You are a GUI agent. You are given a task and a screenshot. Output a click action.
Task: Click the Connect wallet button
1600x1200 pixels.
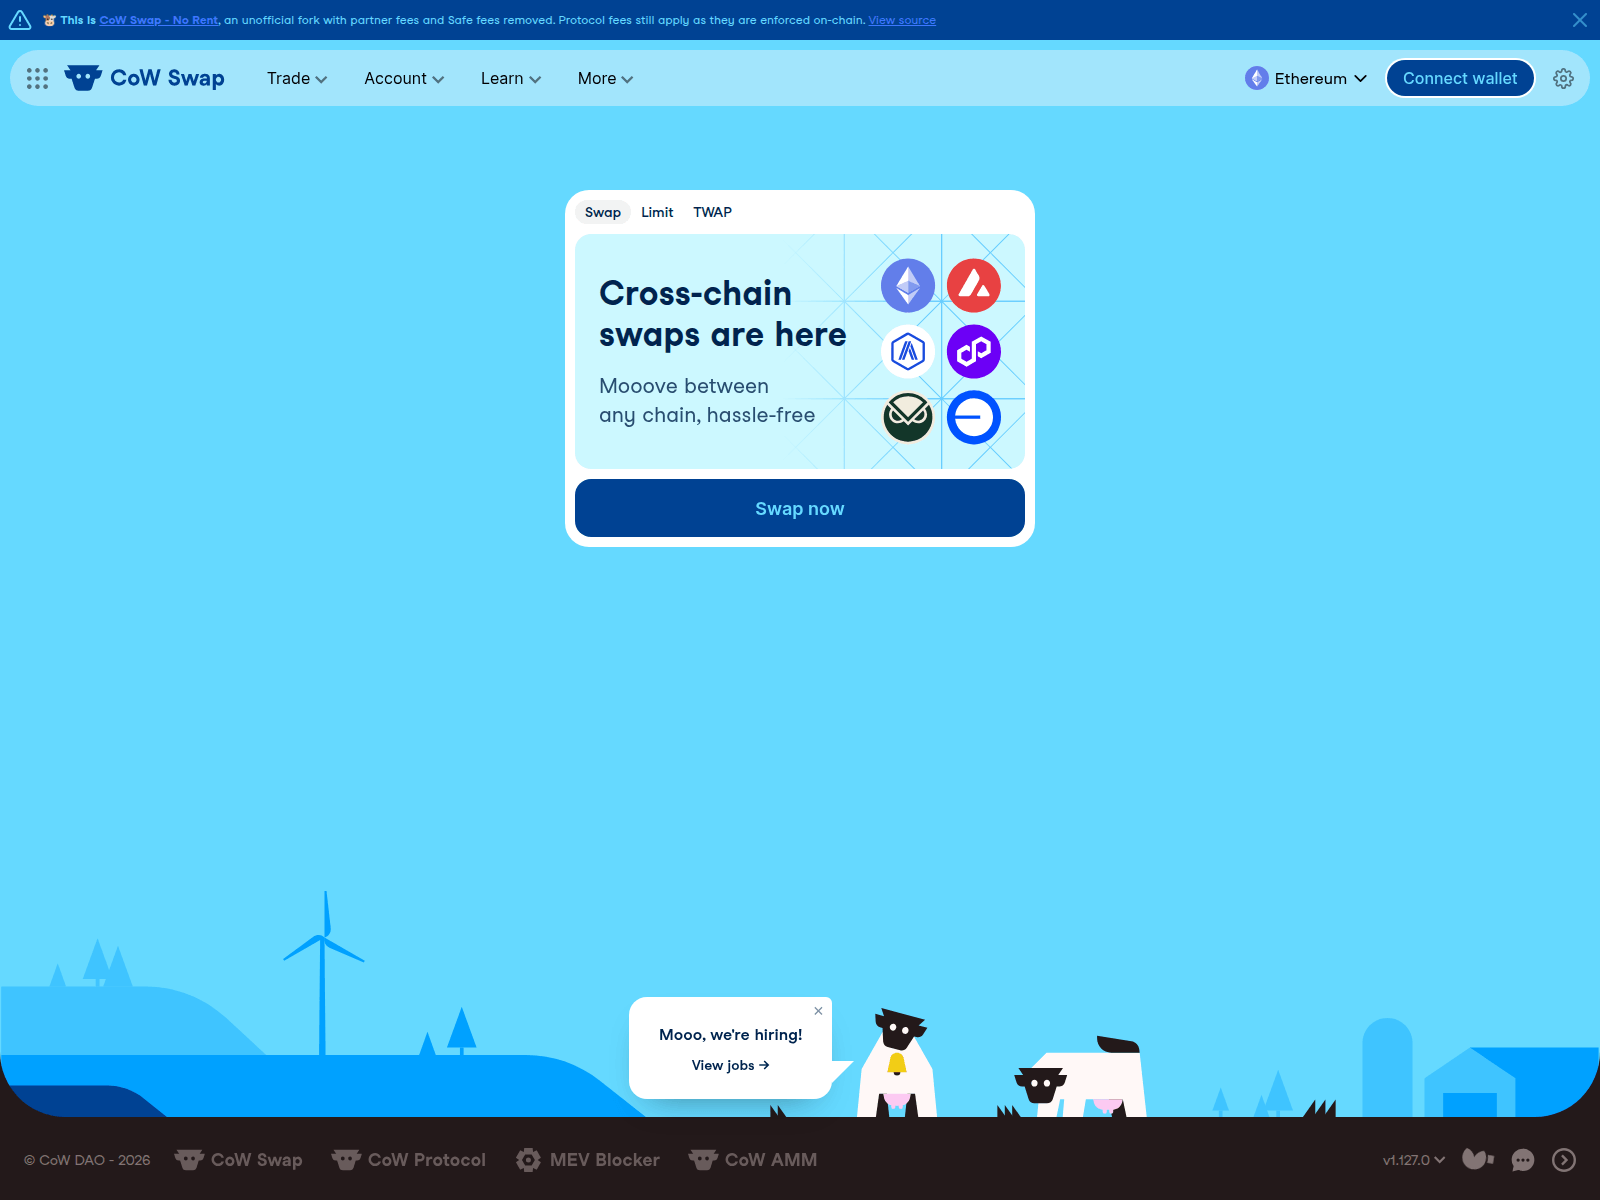(1460, 78)
